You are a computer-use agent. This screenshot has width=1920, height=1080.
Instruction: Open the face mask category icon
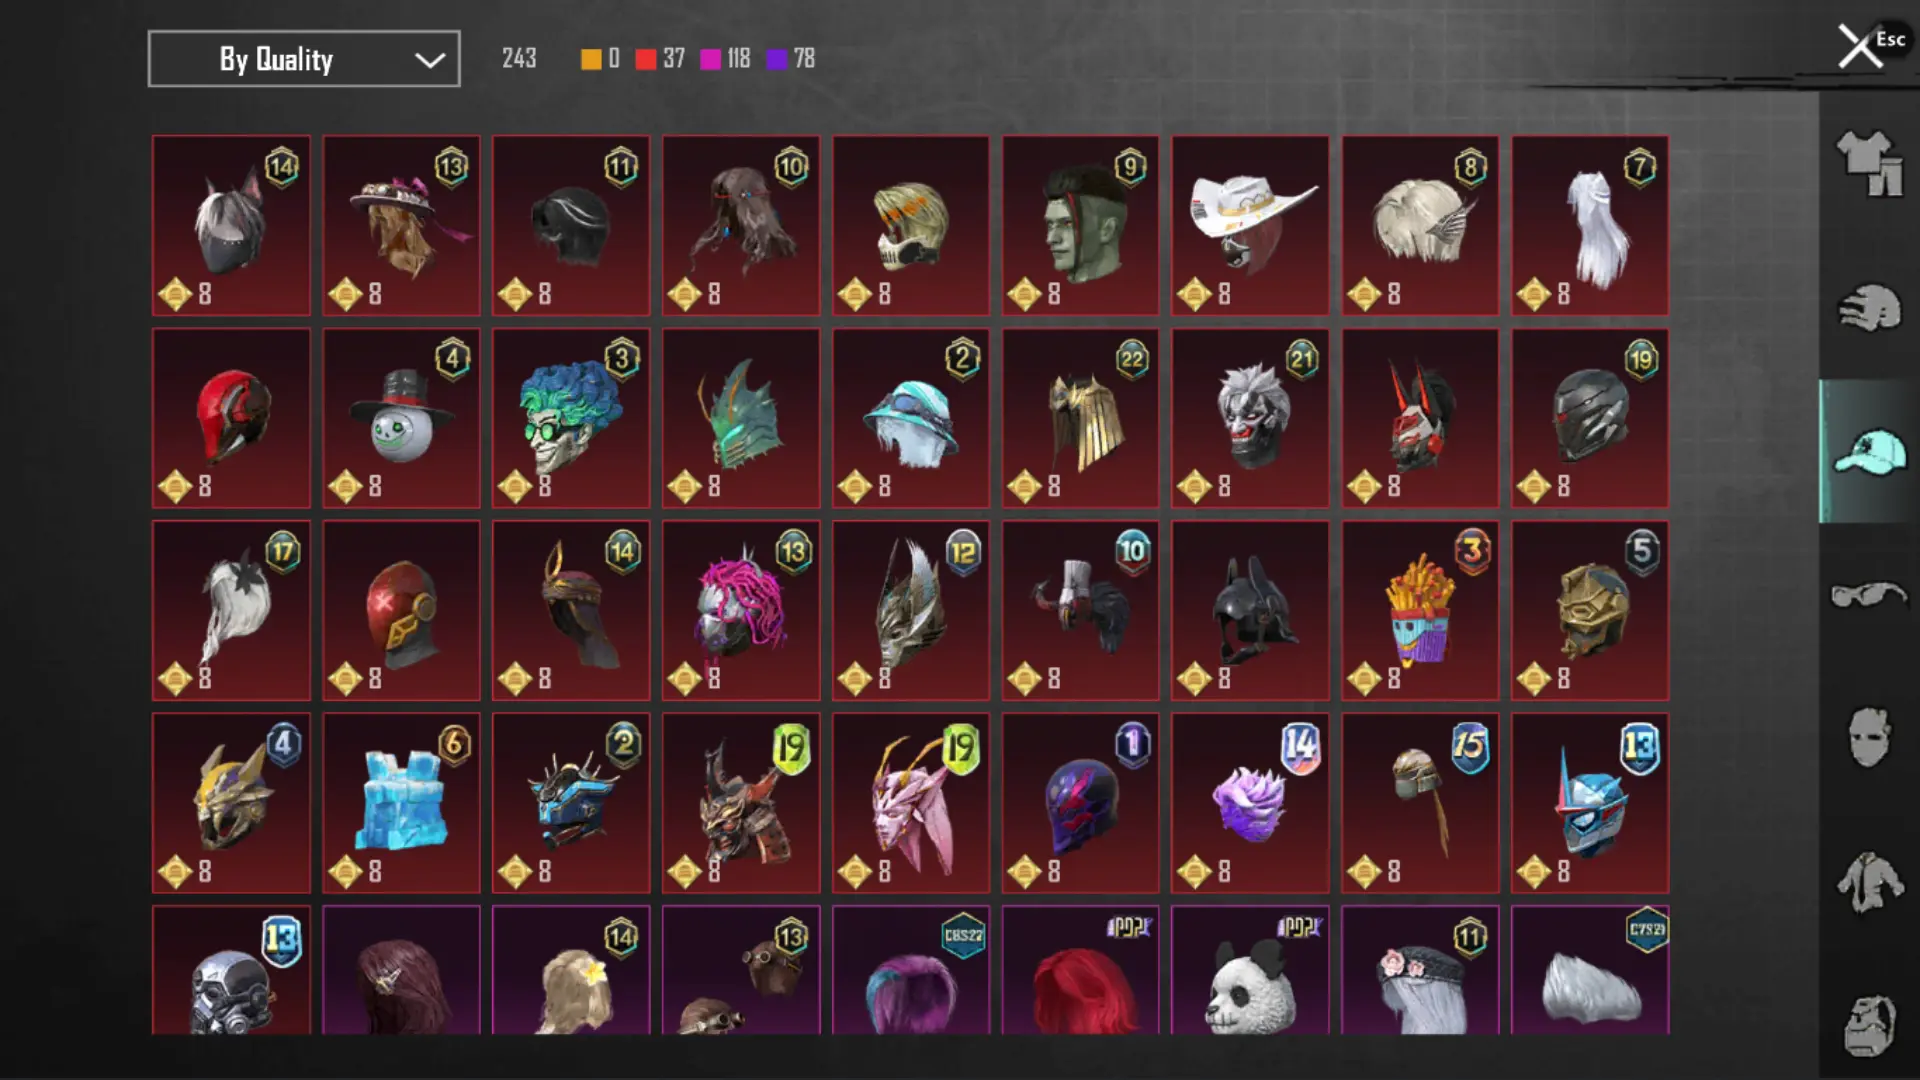tap(1869, 737)
